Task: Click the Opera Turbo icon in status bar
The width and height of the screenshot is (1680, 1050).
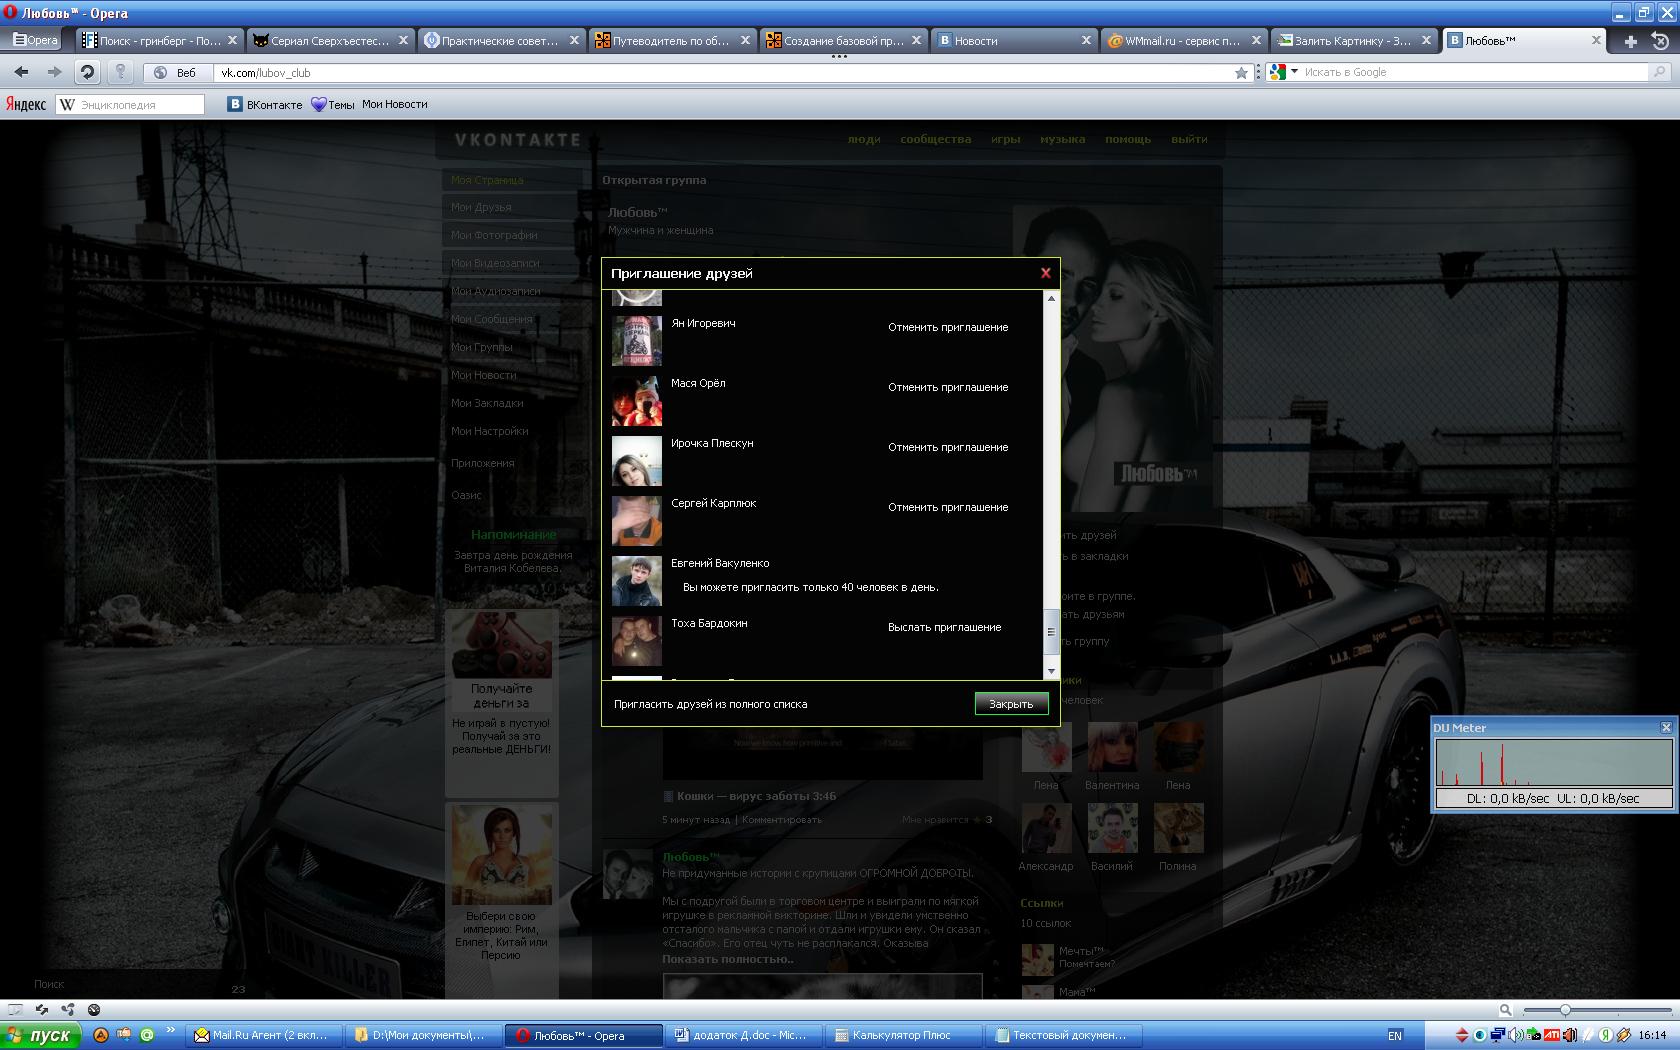Action: tap(94, 1009)
